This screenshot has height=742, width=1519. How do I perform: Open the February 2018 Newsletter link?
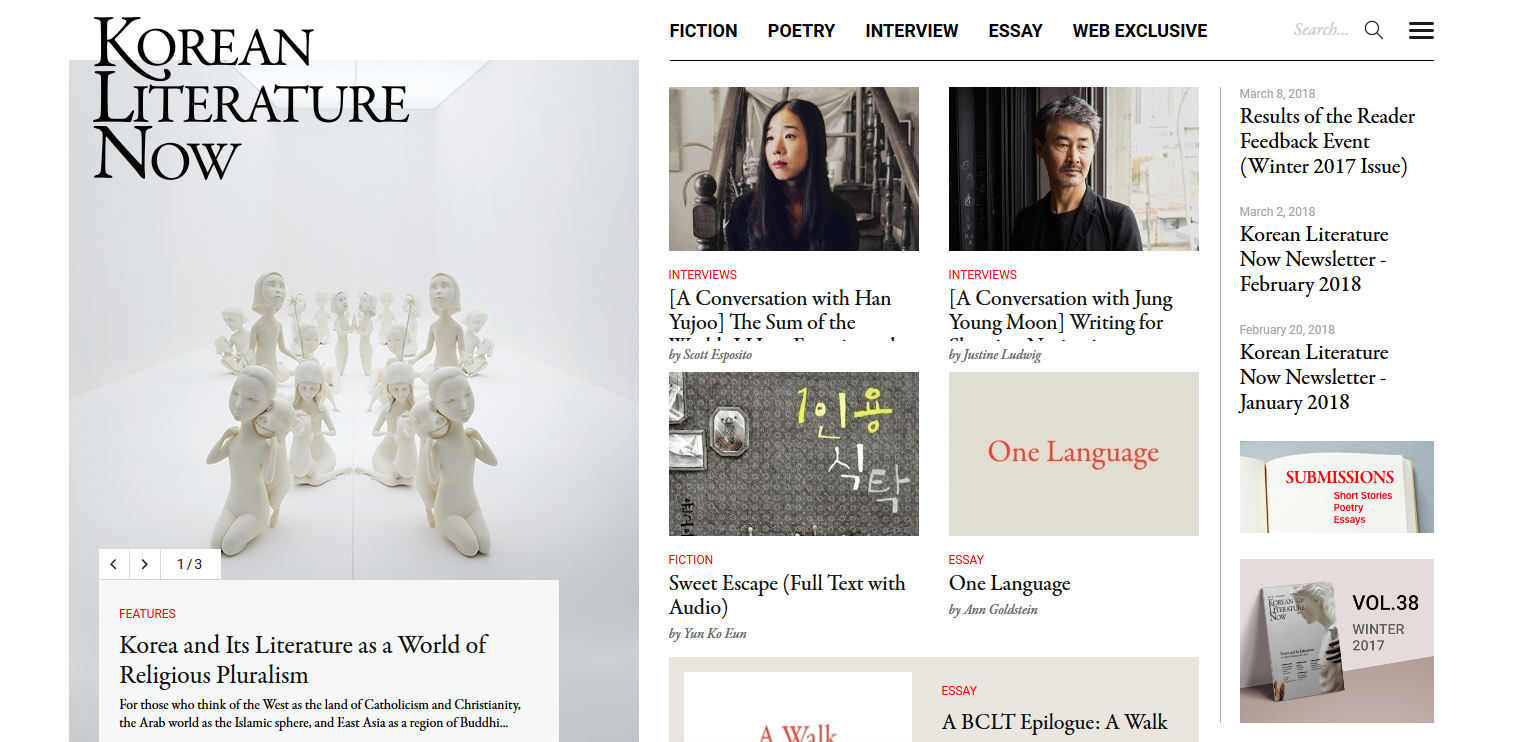click(x=1313, y=259)
